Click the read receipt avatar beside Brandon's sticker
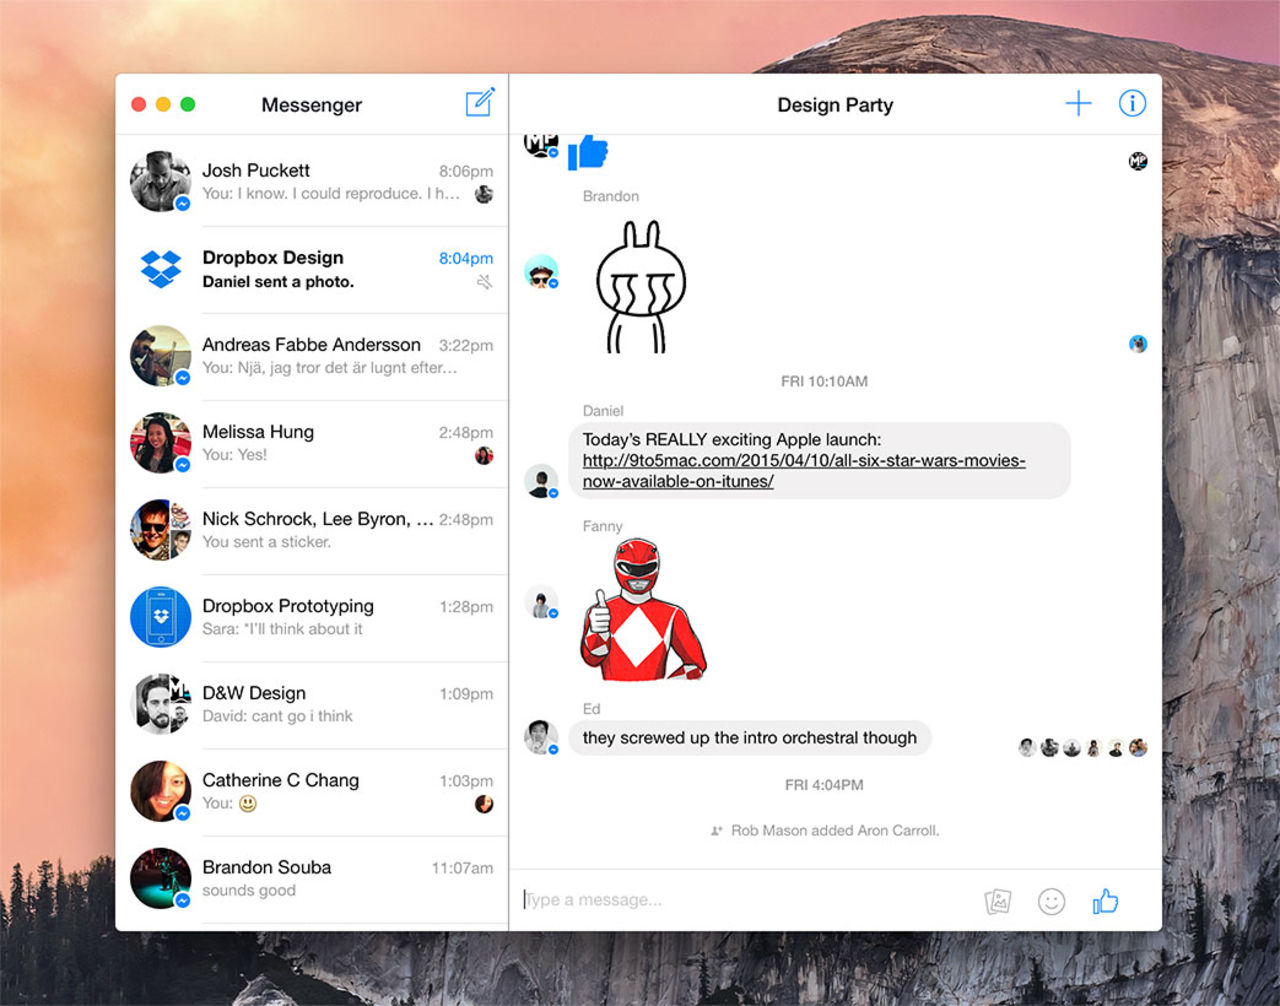Viewport: 1280px width, 1006px height. (1136, 343)
